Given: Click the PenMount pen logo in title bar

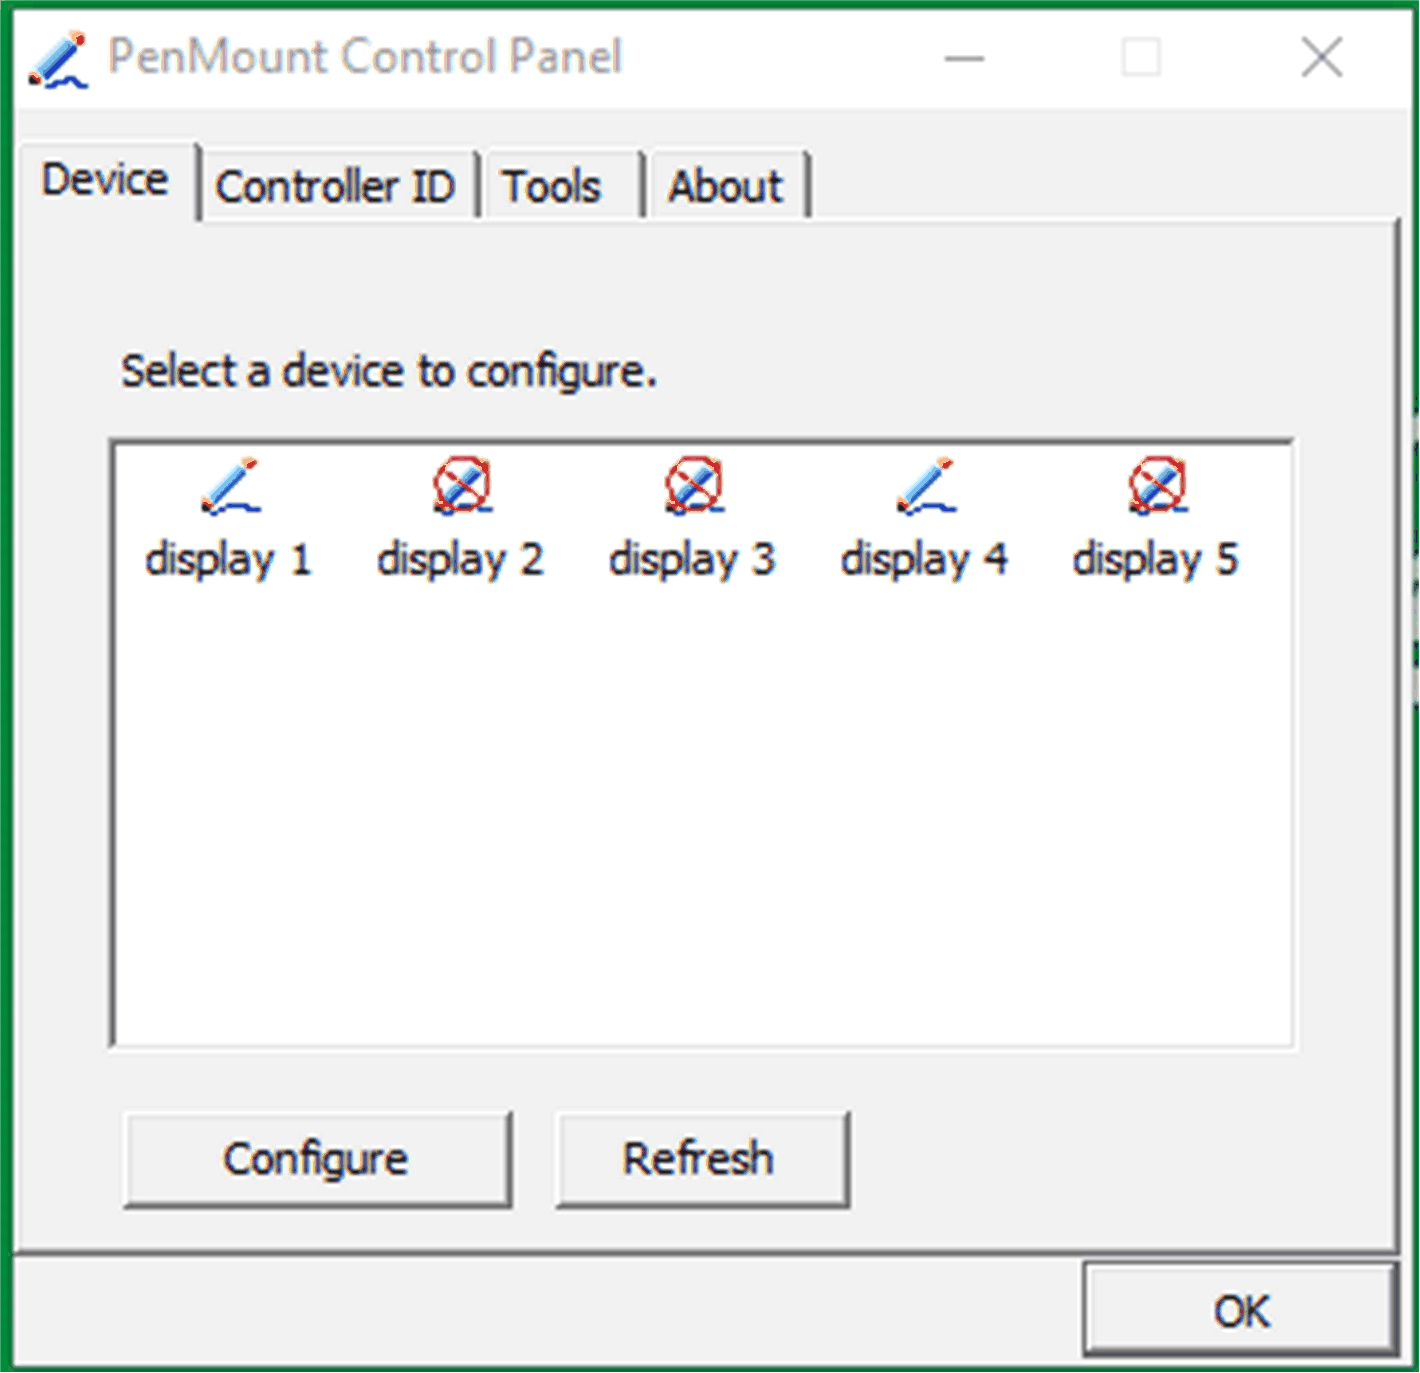Looking at the screenshot, I should point(57,57).
